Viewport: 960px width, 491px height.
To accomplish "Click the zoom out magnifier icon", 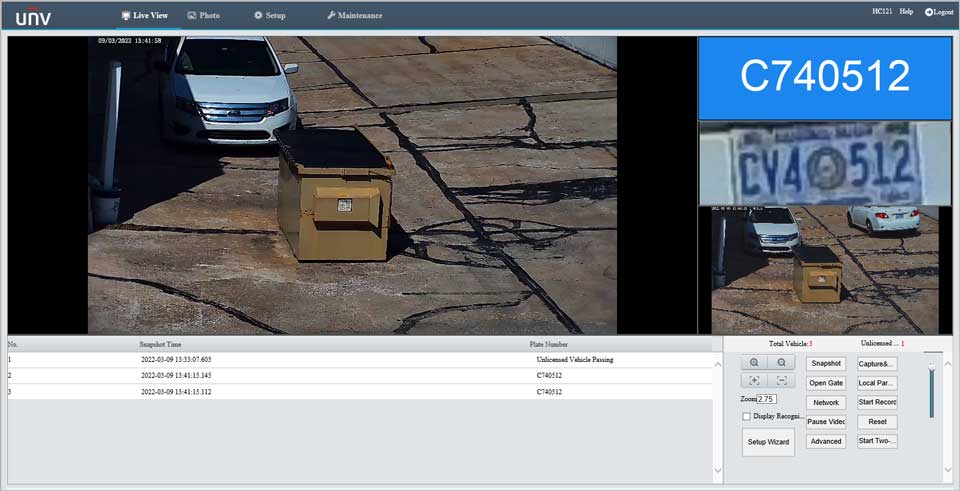I will point(781,362).
